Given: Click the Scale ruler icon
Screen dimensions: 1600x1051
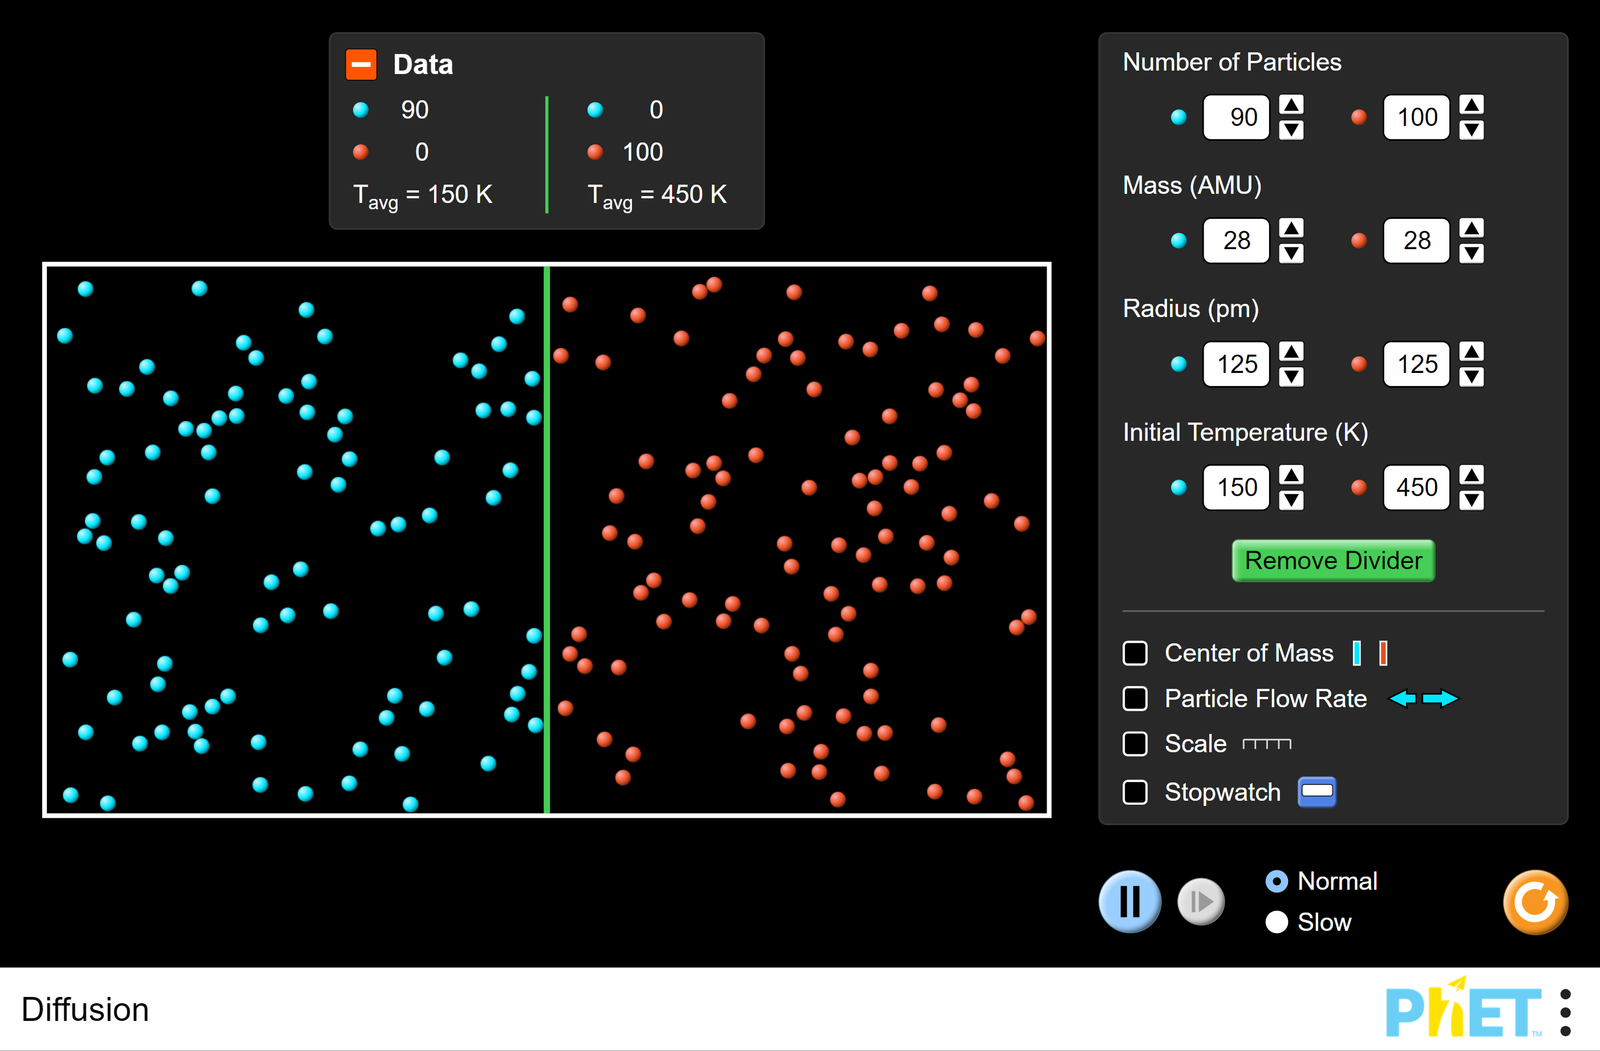Looking at the screenshot, I should point(1268,744).
